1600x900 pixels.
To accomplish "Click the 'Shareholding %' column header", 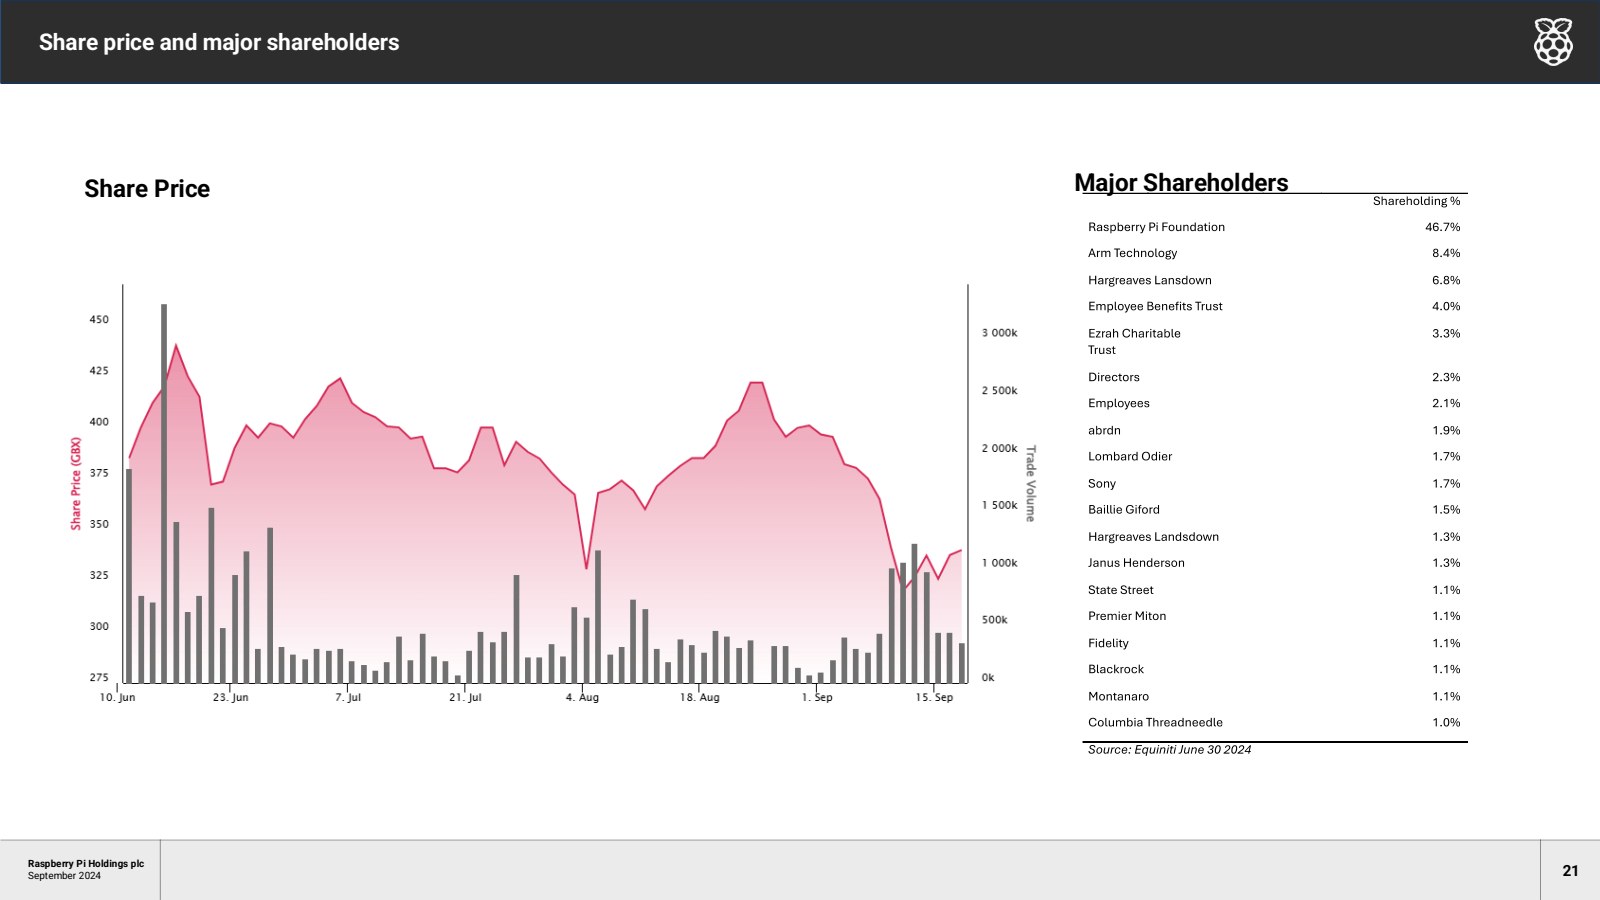I will click(1416, 201).
